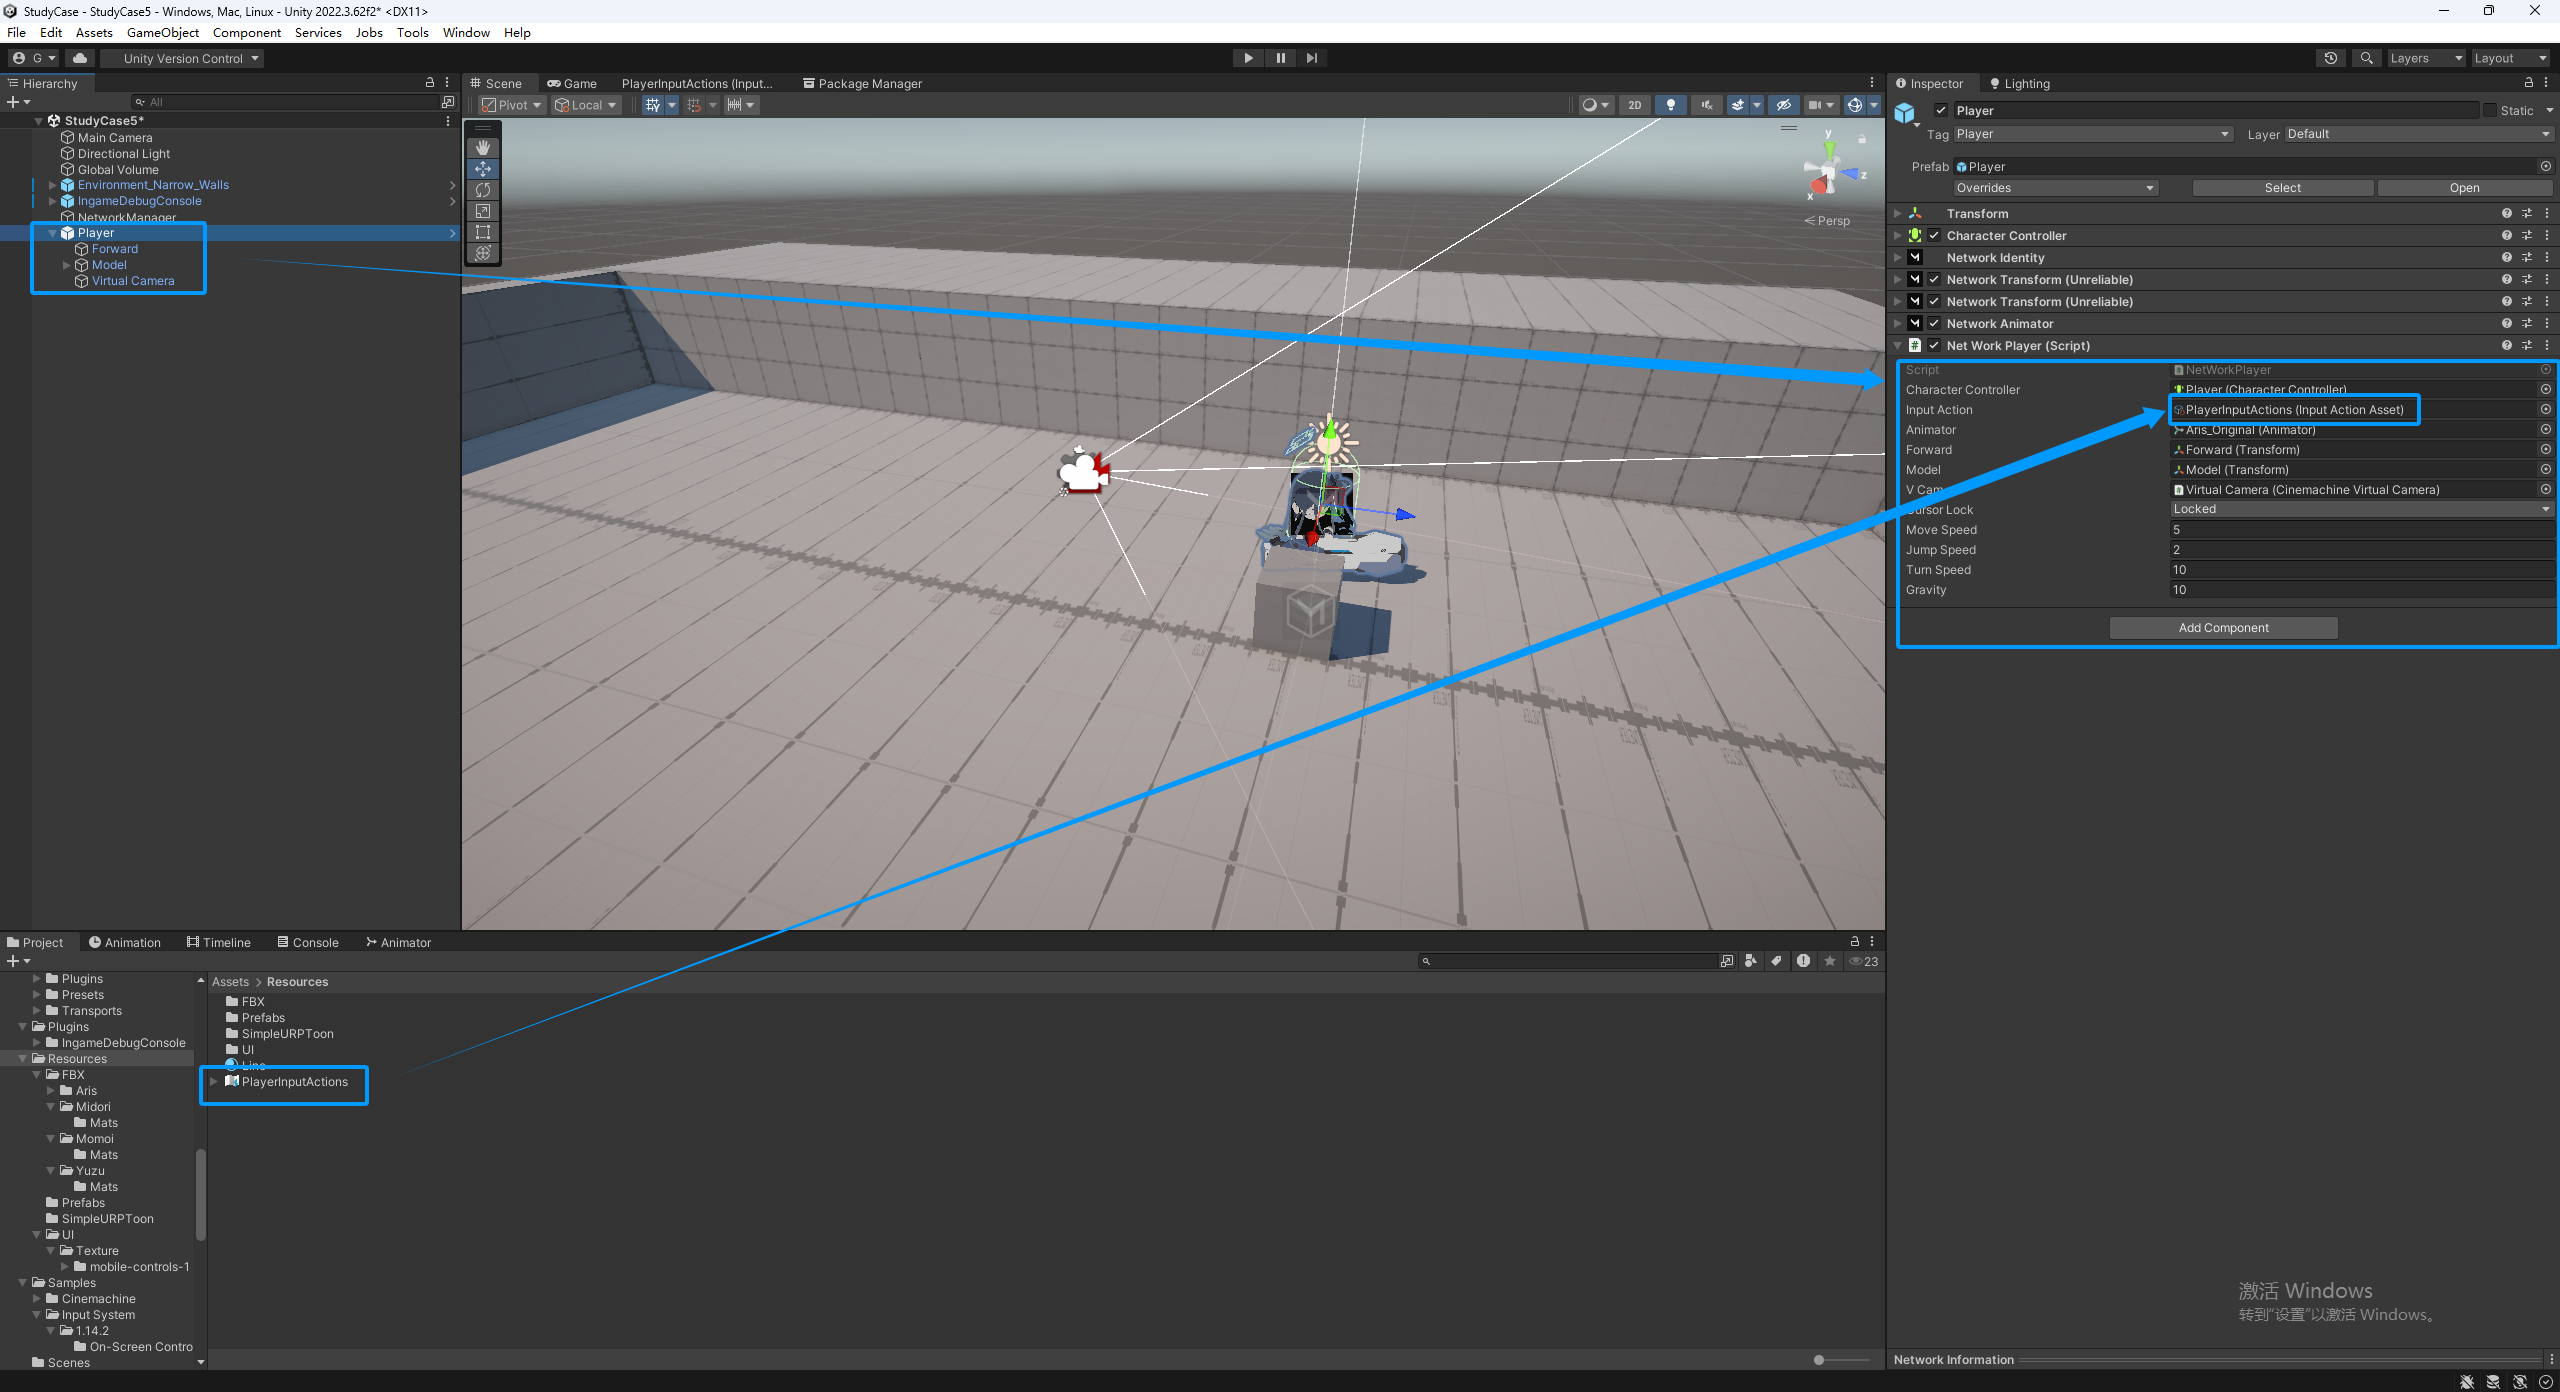Screen dimensions: 2560x1392
Task: Open the Undo History icon
Action: pos(2330,58)
